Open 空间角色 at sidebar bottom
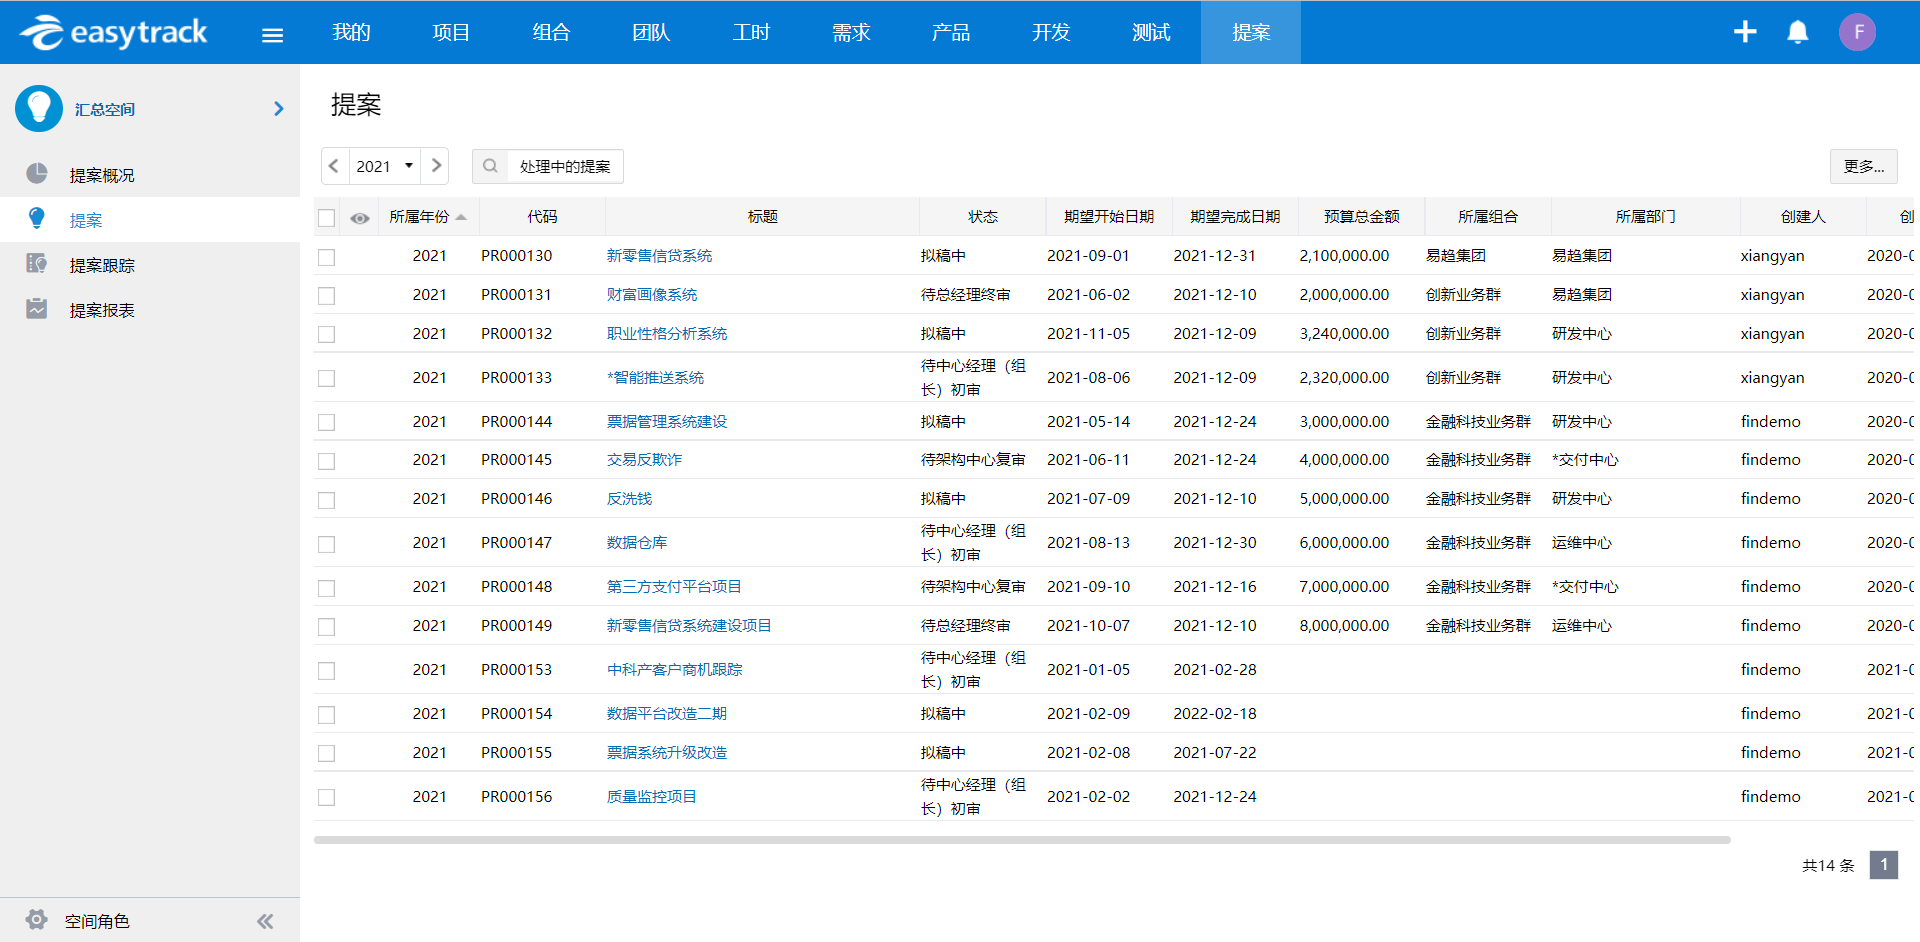This screenshot has height=942, width=1920. 97,921
